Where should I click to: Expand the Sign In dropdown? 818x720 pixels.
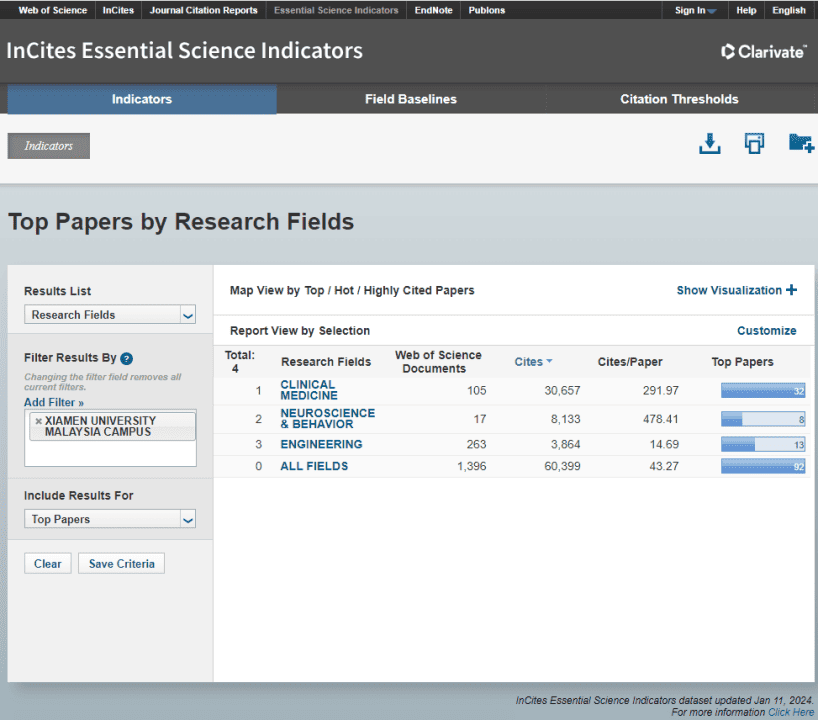coord(694,10)
